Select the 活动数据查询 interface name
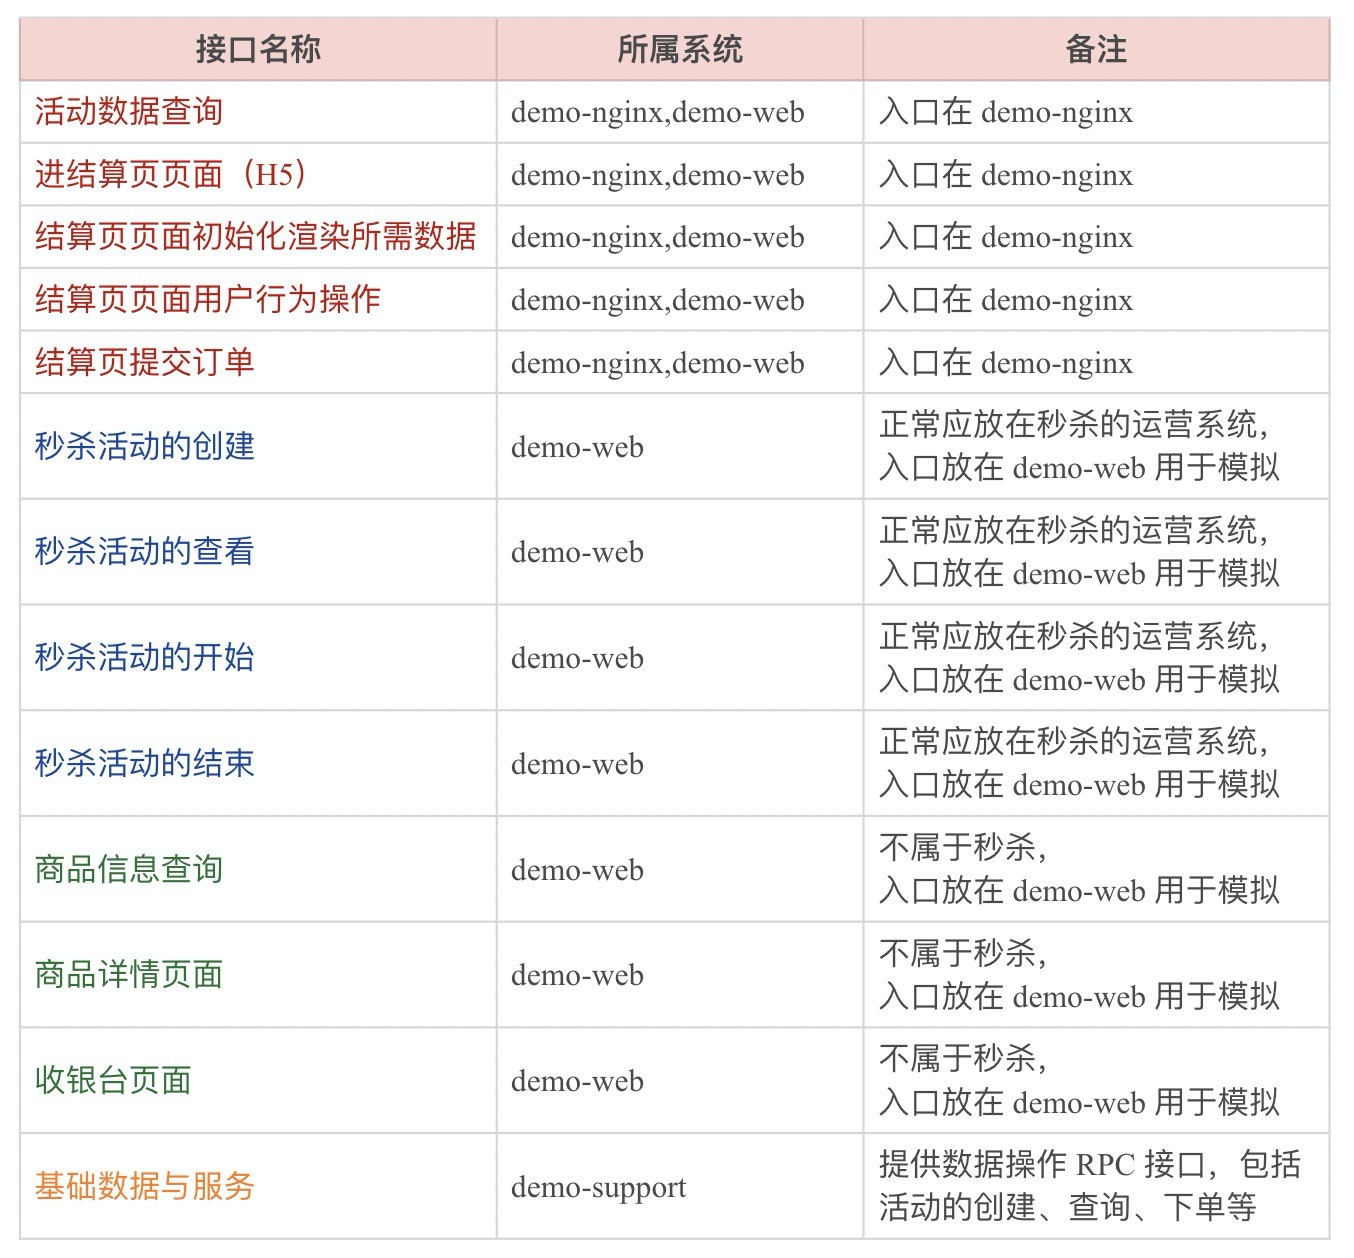Screen dimensions: 1354x1258 pyautogui.click(x=129, y=112)
